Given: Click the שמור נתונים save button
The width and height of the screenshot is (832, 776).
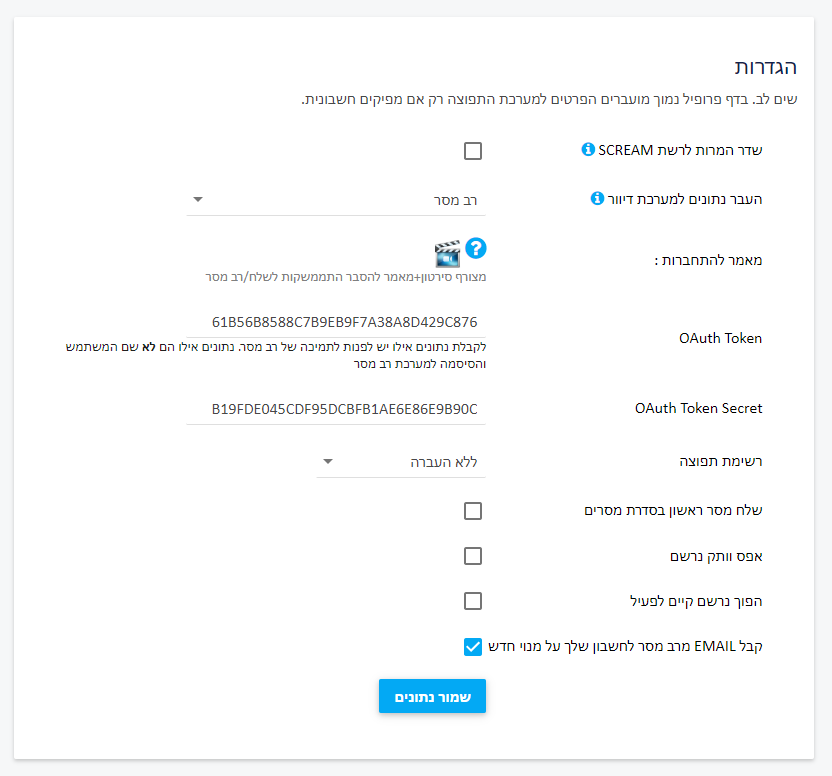Looking at the screenshot, I should click(432, 696).
